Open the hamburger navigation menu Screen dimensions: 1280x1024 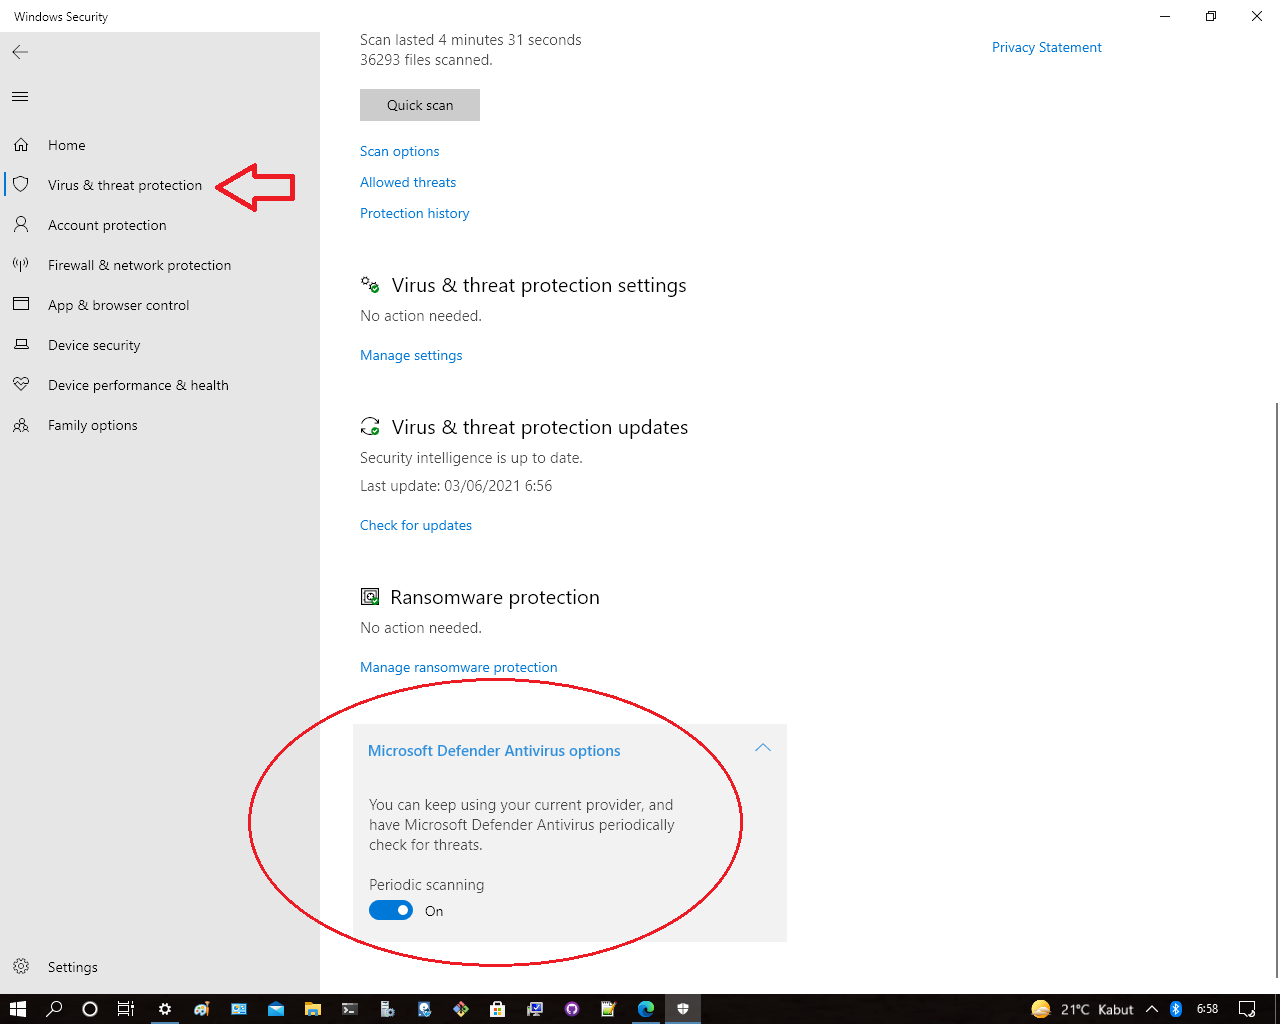click(x=20, y=97)
